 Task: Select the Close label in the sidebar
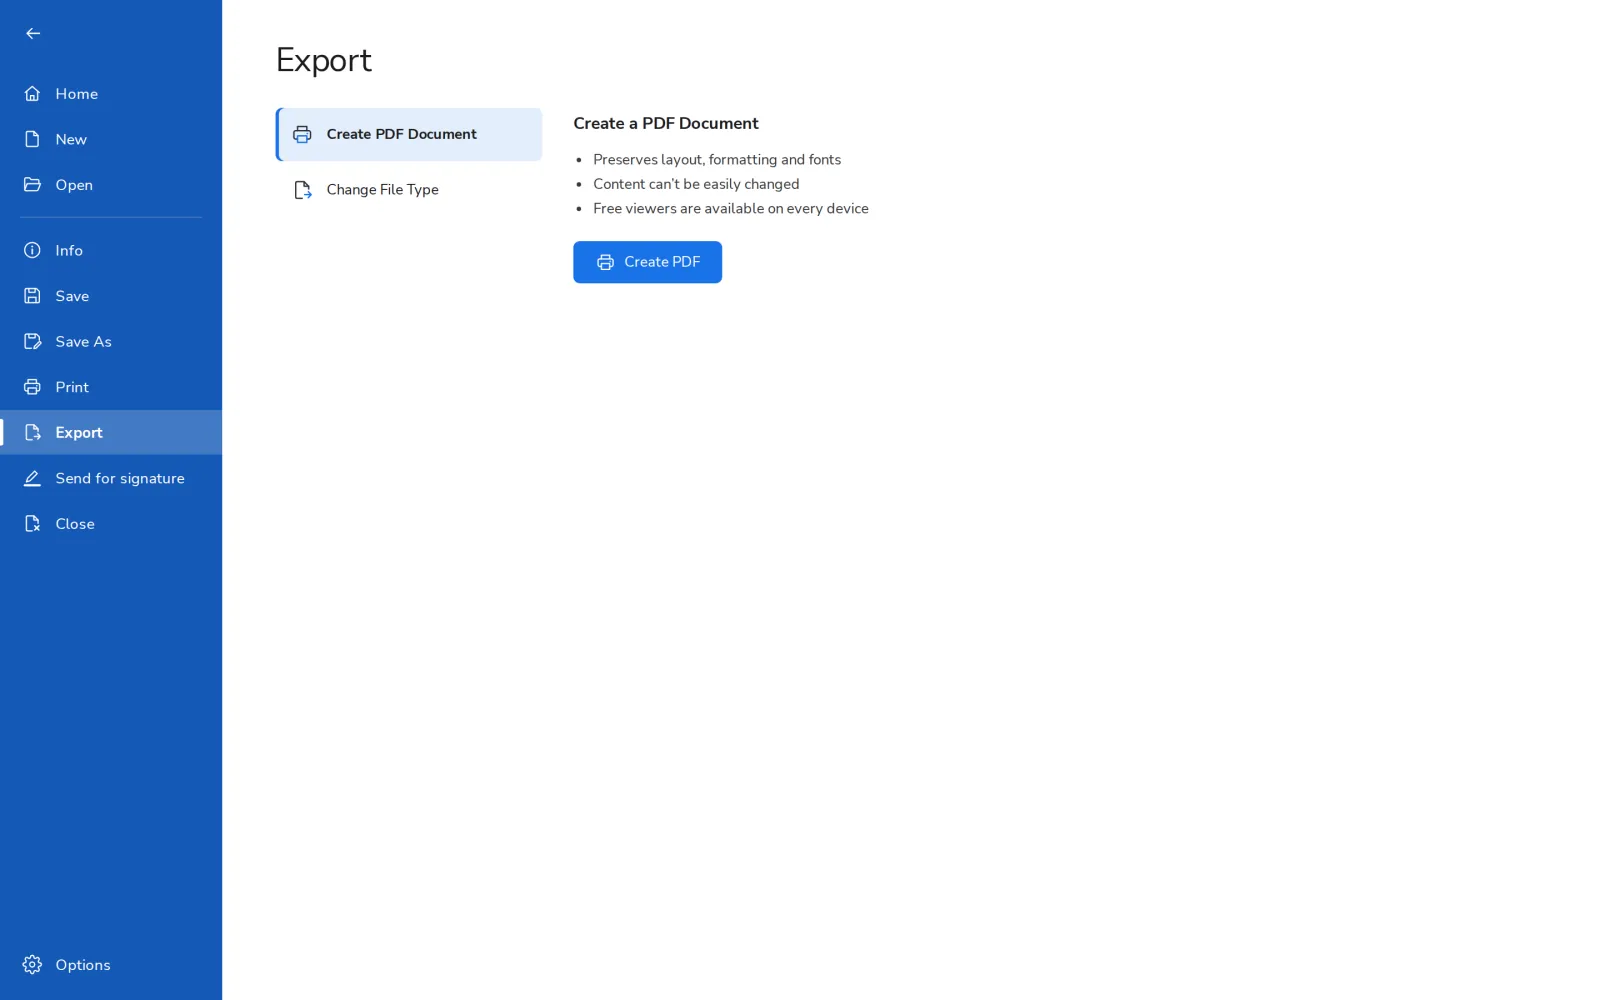pos(75,524)
